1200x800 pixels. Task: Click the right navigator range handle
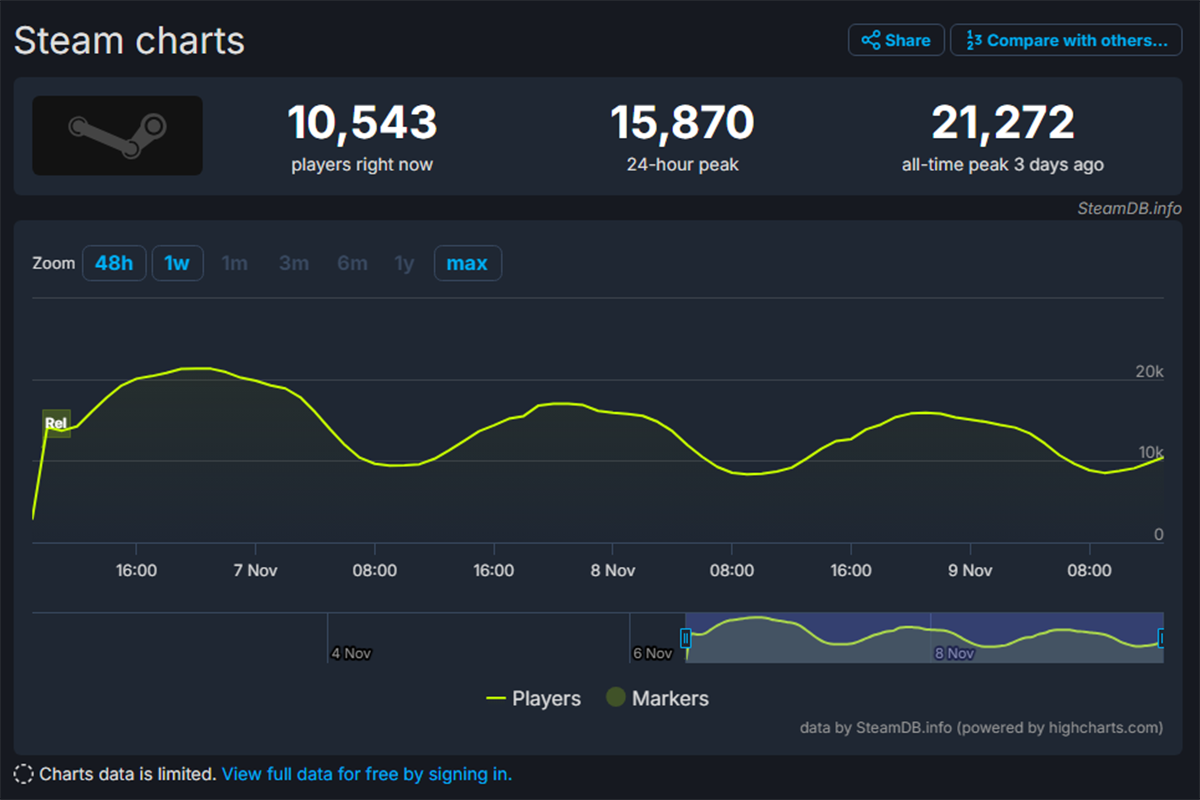pos(1162,638)
